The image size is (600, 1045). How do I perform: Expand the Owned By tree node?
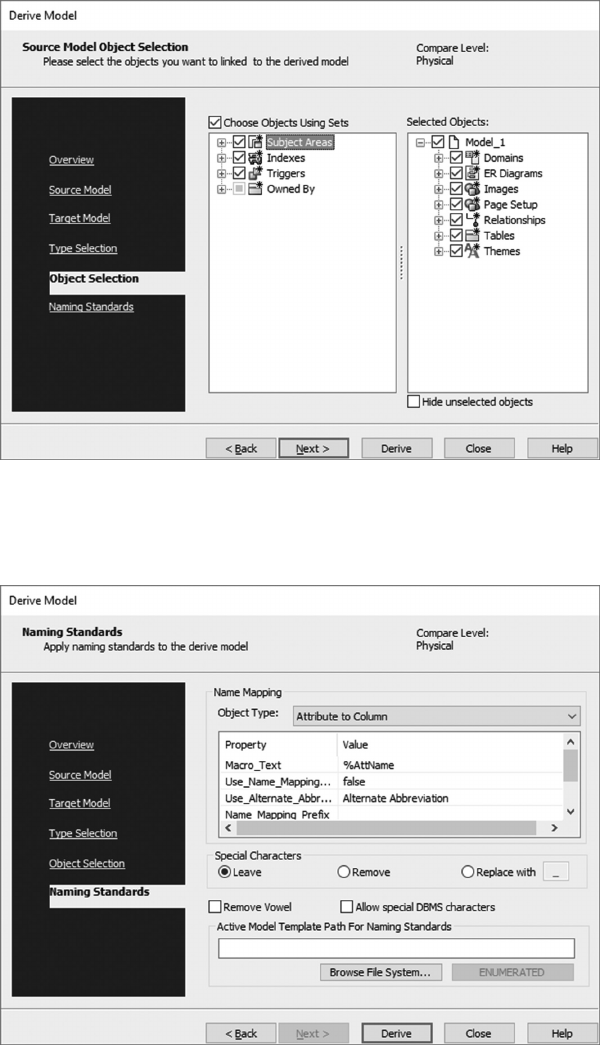click(221, 189)
